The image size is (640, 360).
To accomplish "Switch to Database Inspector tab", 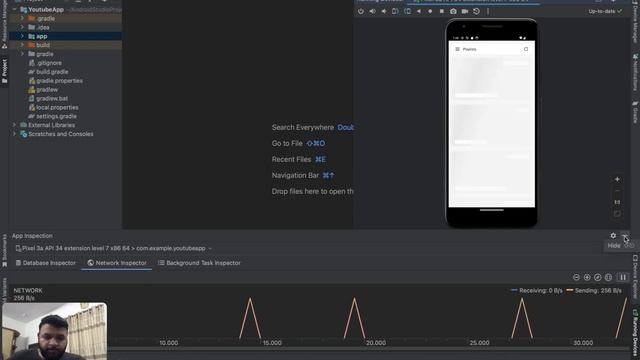I will click(46, 263).
